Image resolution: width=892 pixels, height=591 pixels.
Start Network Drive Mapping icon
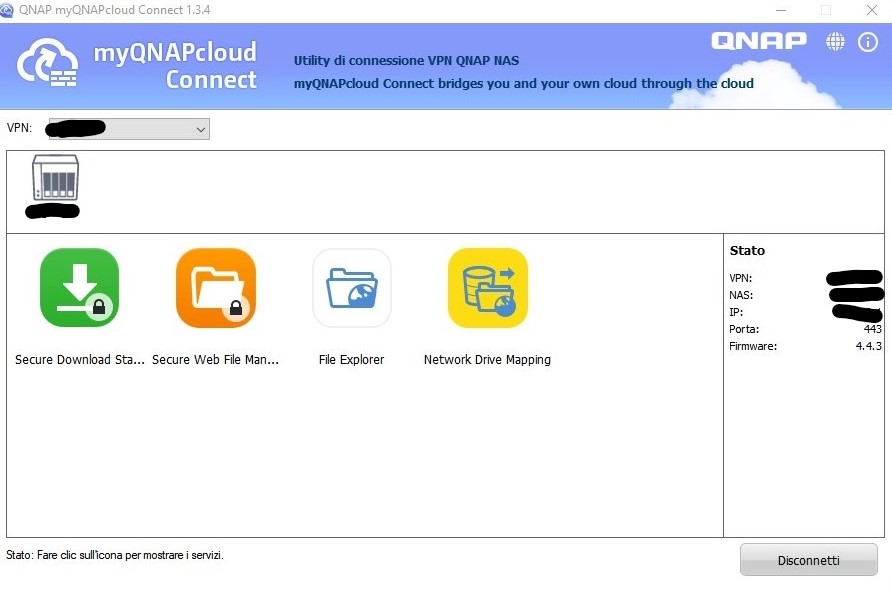pyautogui.click(x=487, y=288)
